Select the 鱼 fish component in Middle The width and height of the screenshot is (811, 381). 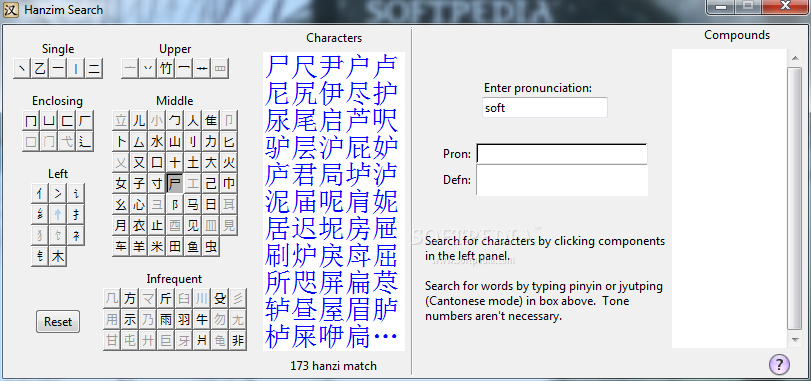click(192, 247)
